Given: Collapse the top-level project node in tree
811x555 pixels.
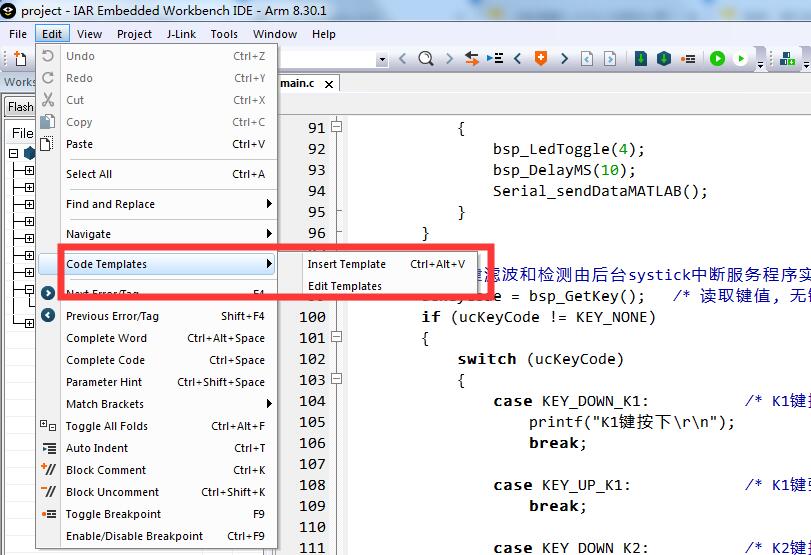Looking at the screenshot, I should coord(13,153).
